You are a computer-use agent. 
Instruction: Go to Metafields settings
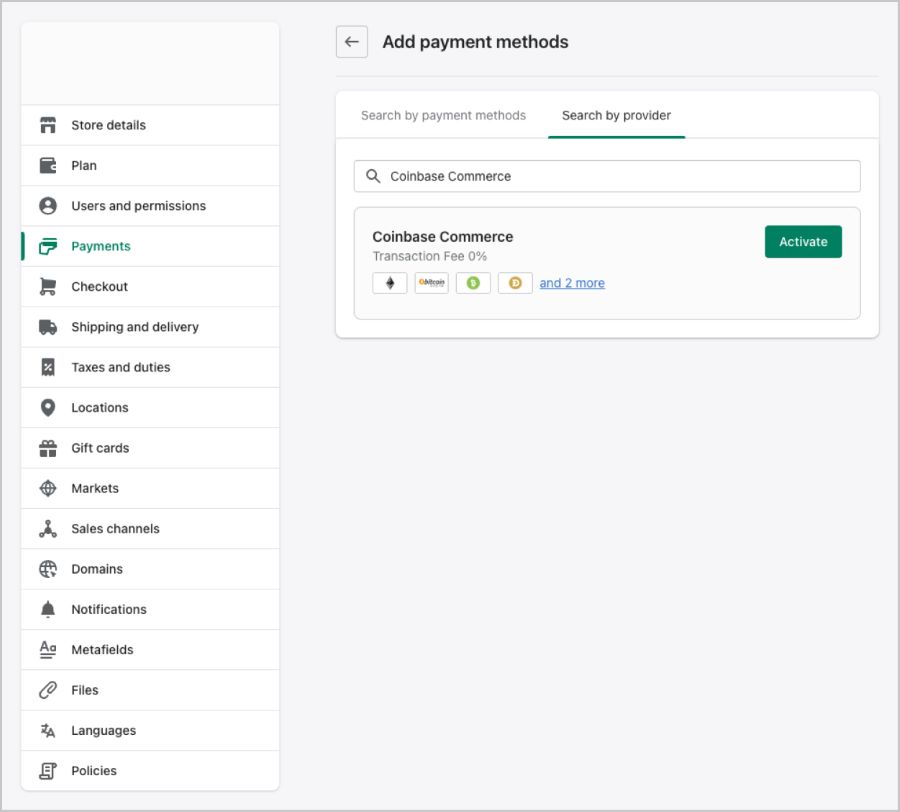pos(150,650)
